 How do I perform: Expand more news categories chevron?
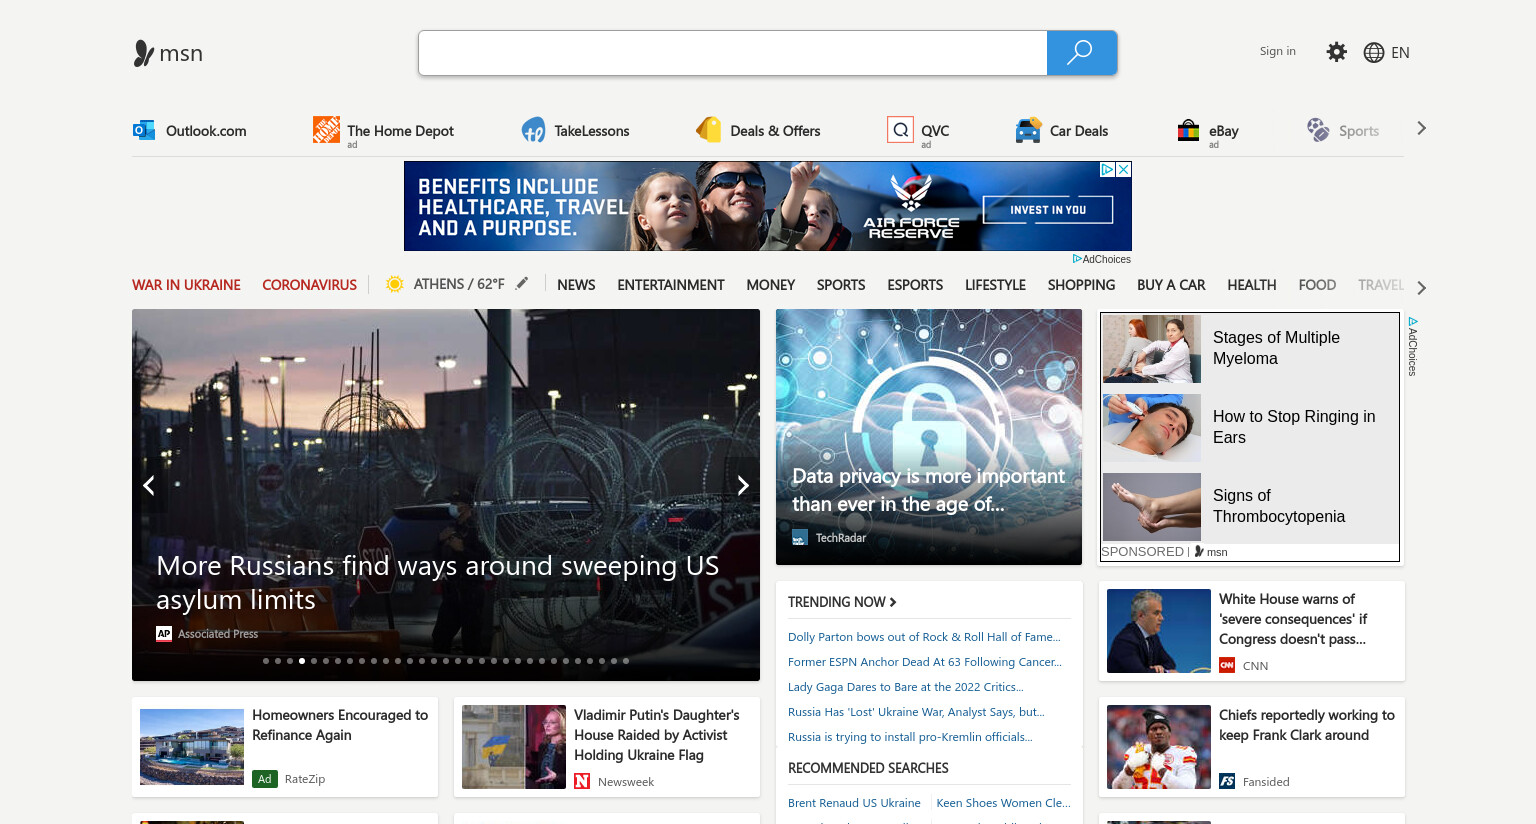tap(1421, 287)
